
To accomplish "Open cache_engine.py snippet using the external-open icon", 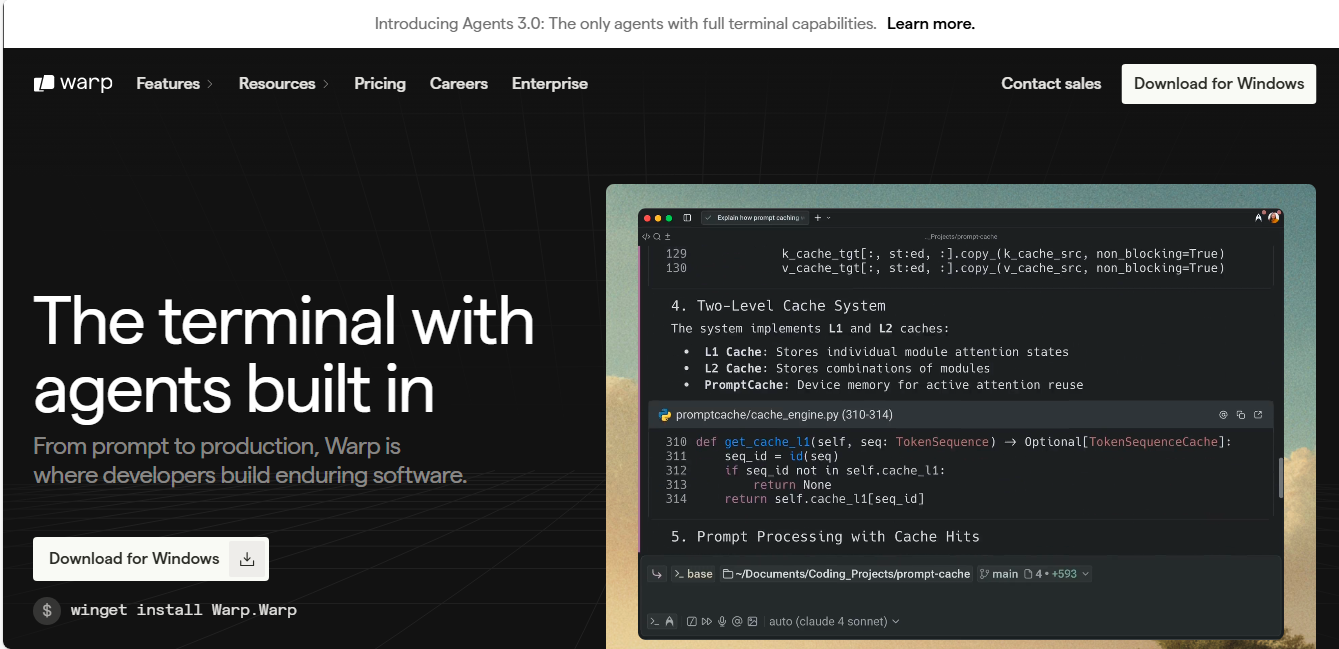I will (x=1258, y=415).
